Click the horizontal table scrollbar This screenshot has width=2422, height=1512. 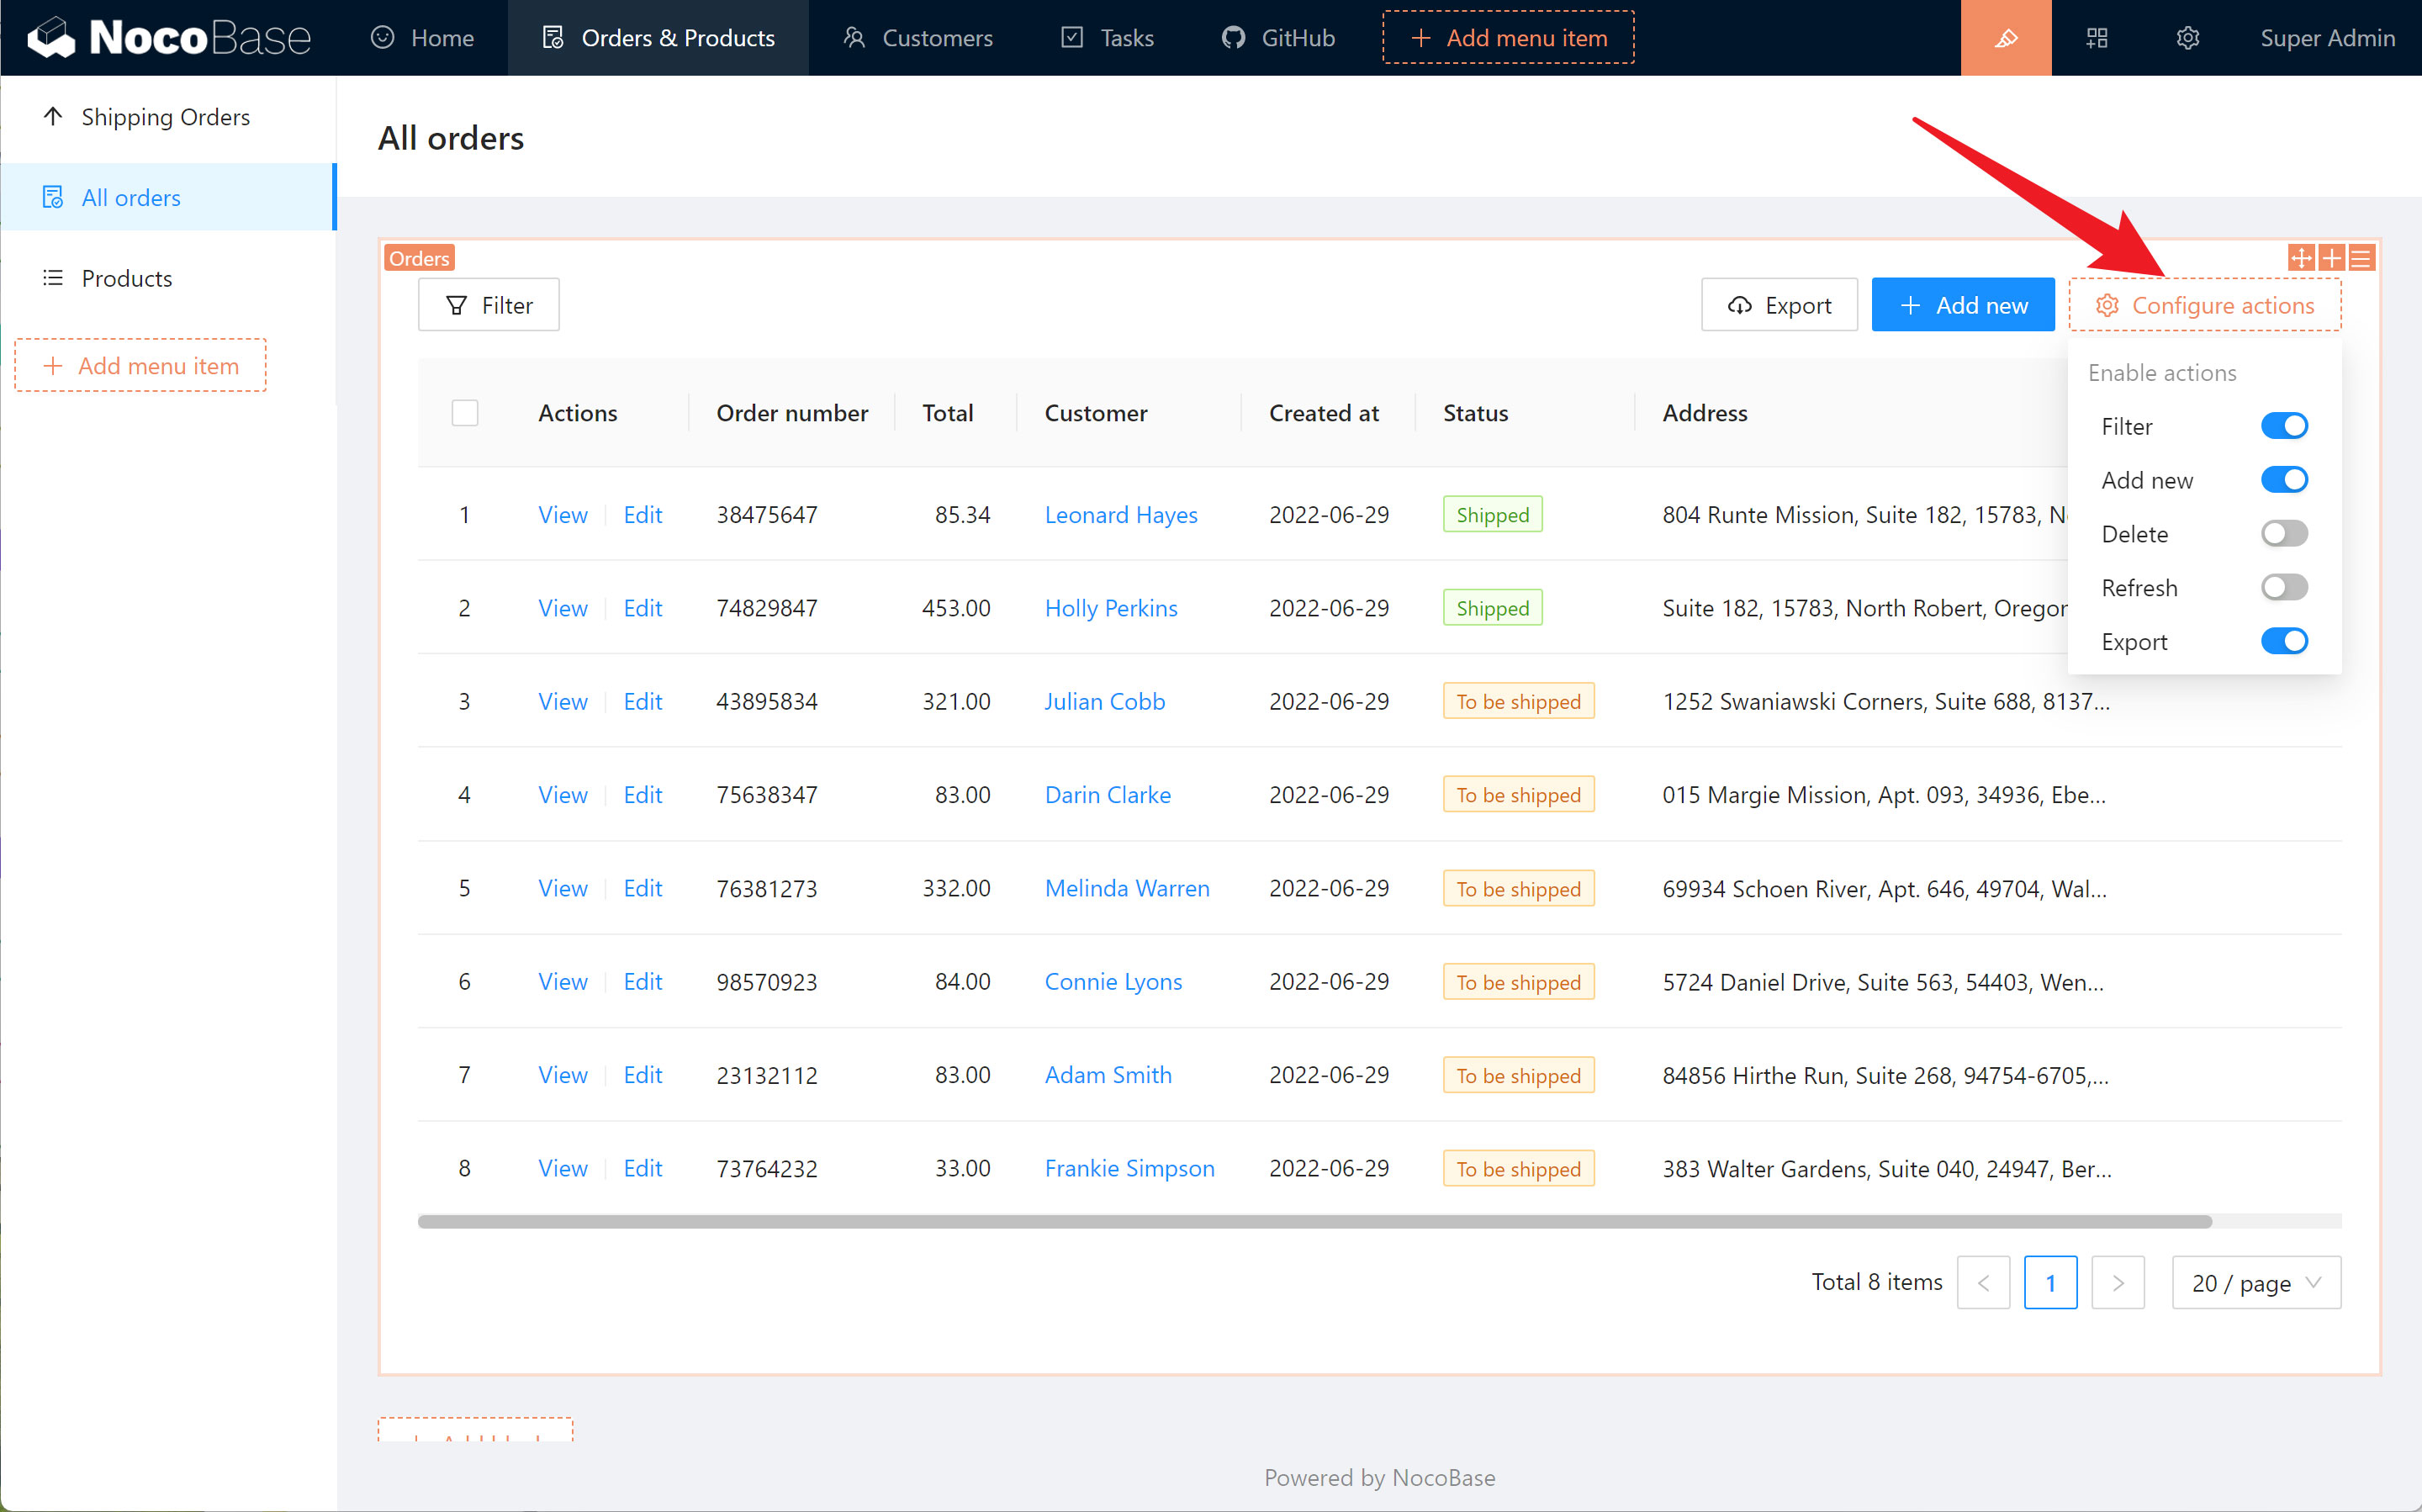[1314, 1221]
